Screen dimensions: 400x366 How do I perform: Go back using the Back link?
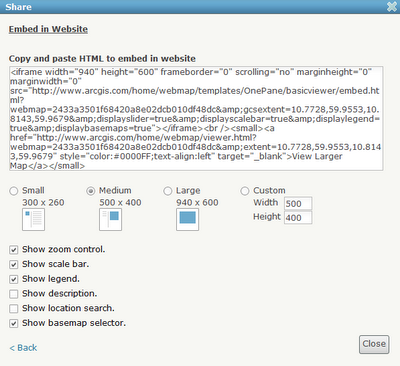[x=23, y=348]
